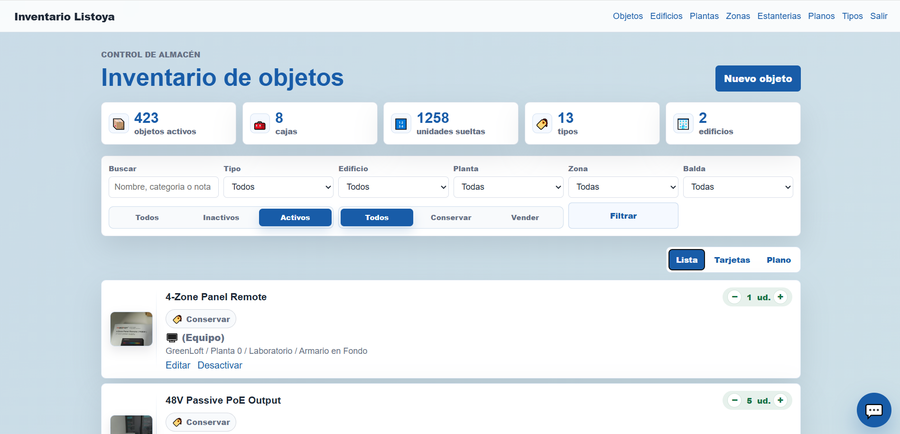
Task: Open Objetos in the top navigation
Action: point(628,16)
